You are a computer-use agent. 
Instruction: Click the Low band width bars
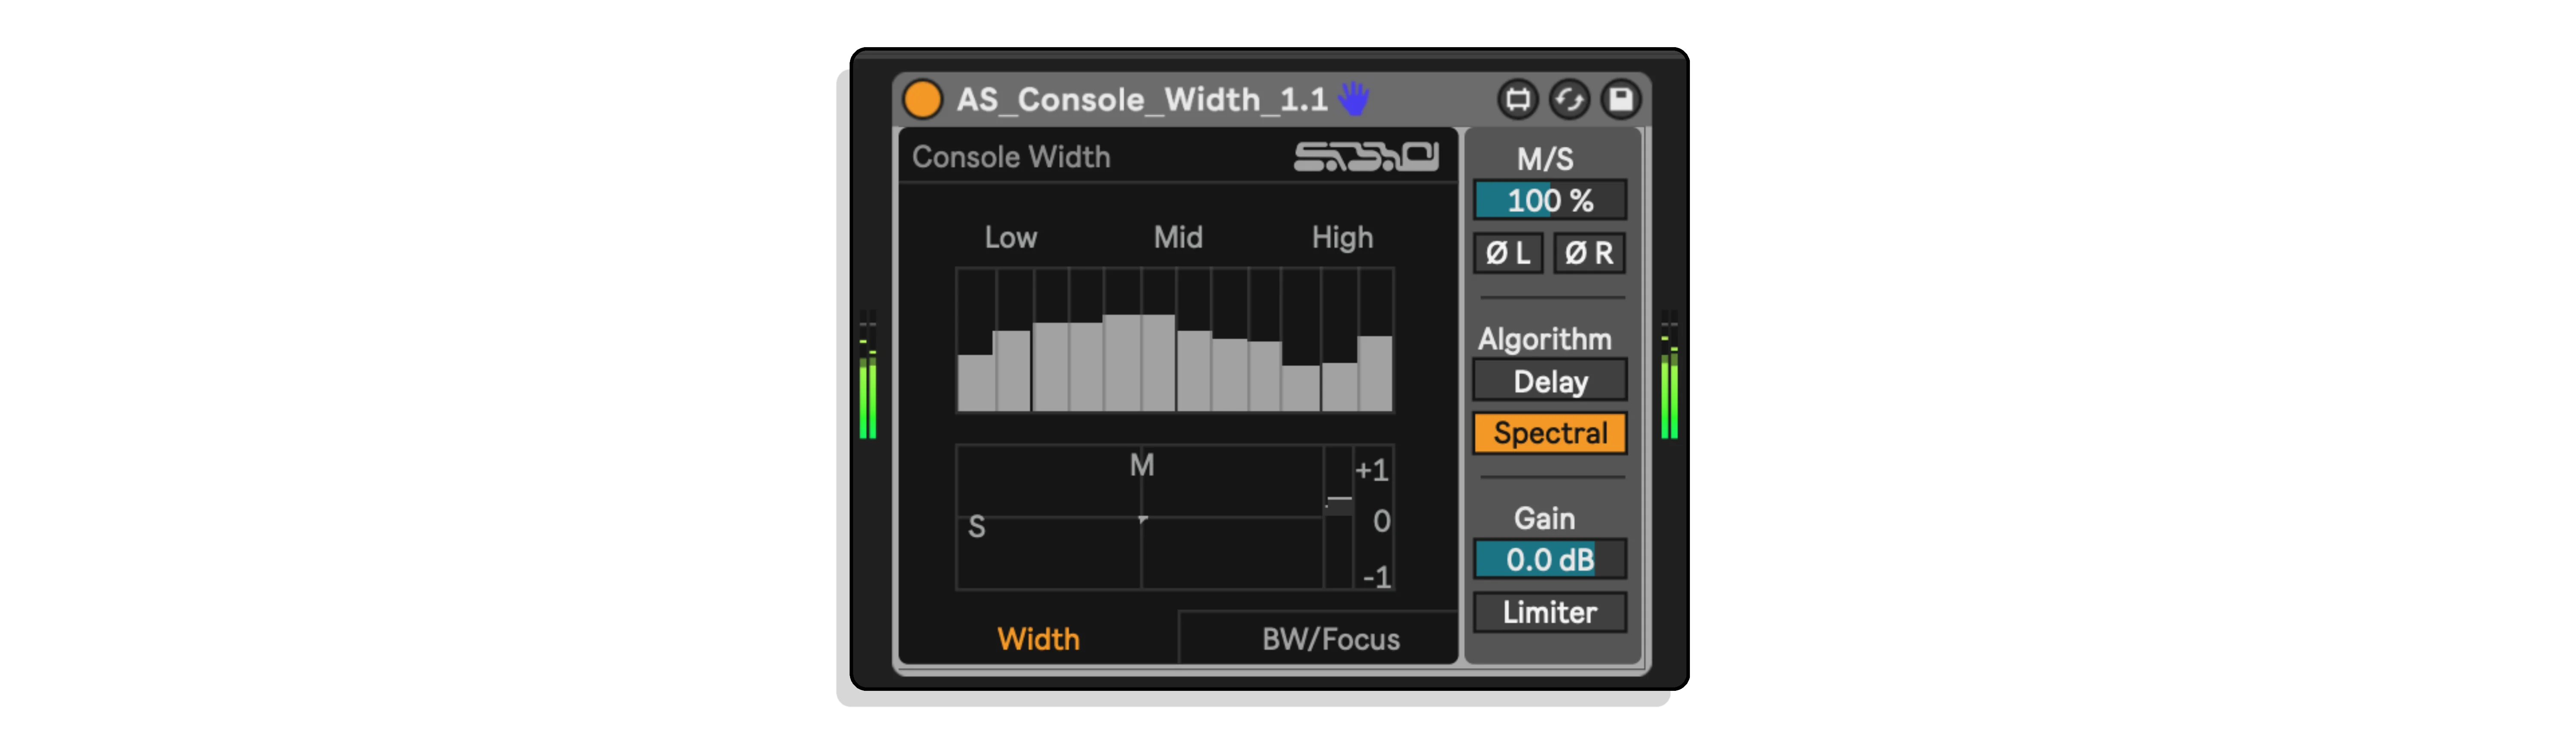pos(1029,340)
